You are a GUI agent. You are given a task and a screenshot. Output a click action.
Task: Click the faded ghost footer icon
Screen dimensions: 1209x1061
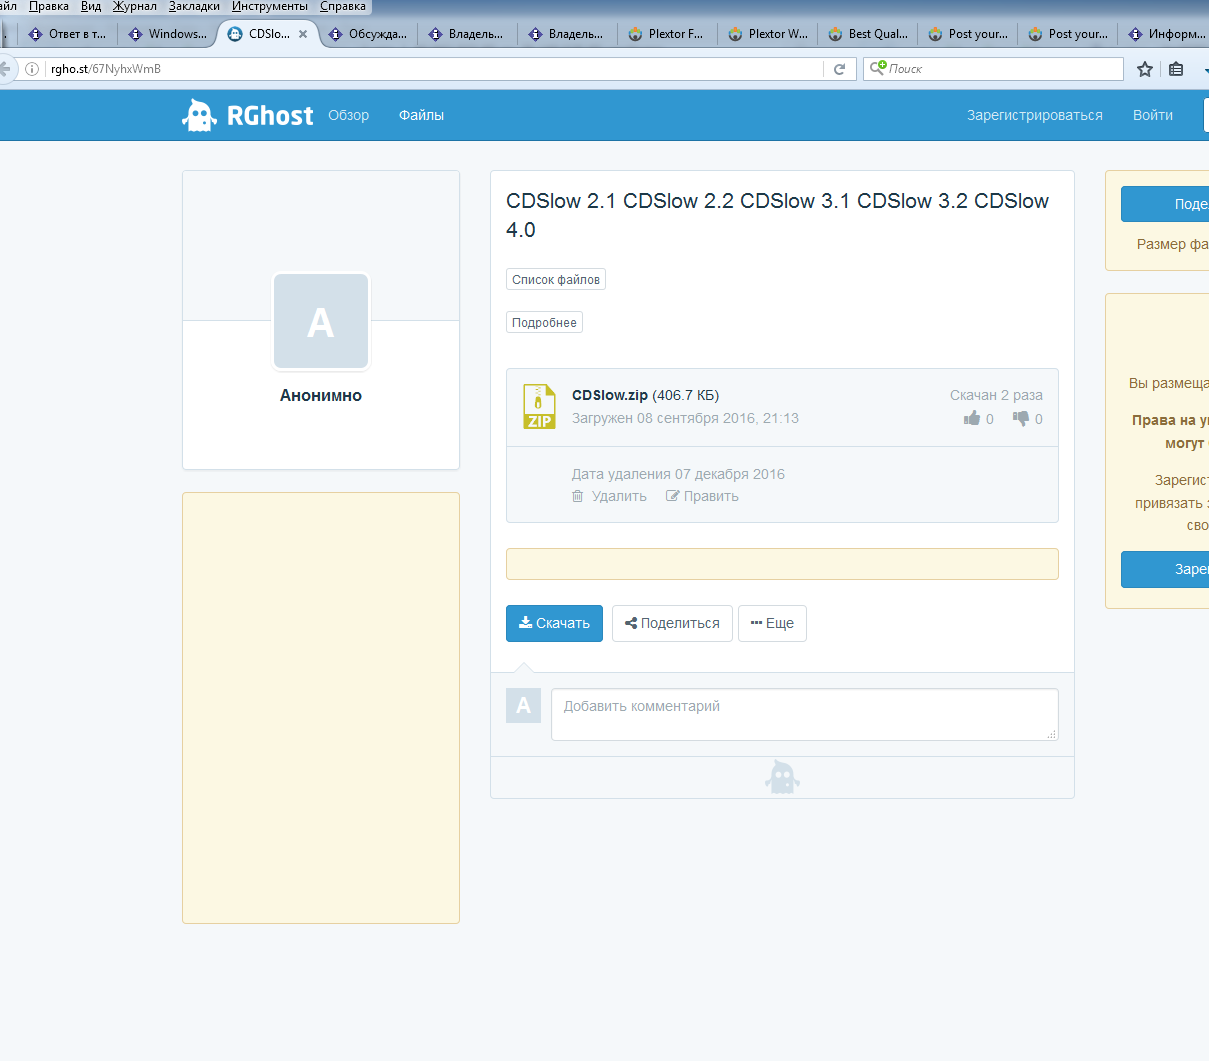pos(782,777)
